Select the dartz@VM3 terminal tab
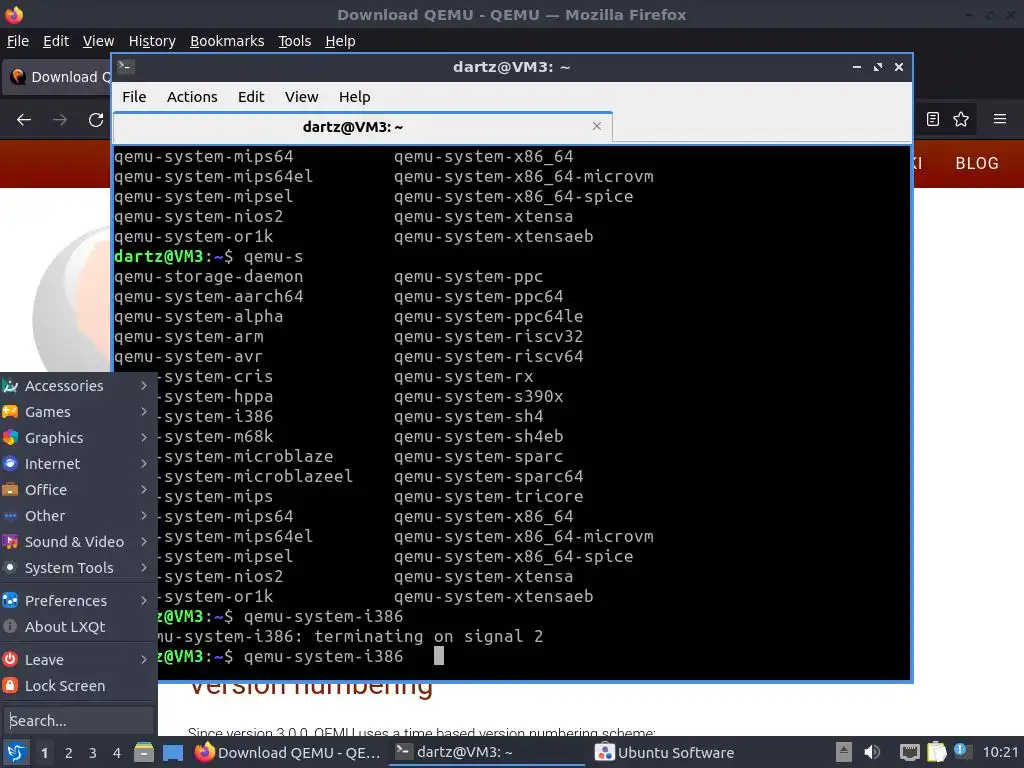This screenshot has width=1024, height=768. tap(362, 127)
